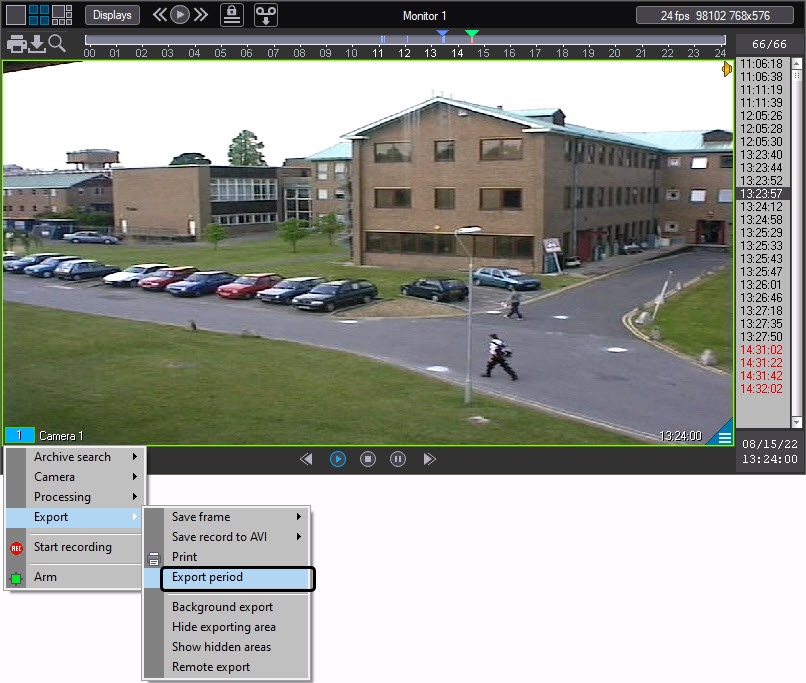Open the camera menu icon in video corner
Image resolution: width=806 pixels, height=683 pixels.
click(x=724, y=437)
